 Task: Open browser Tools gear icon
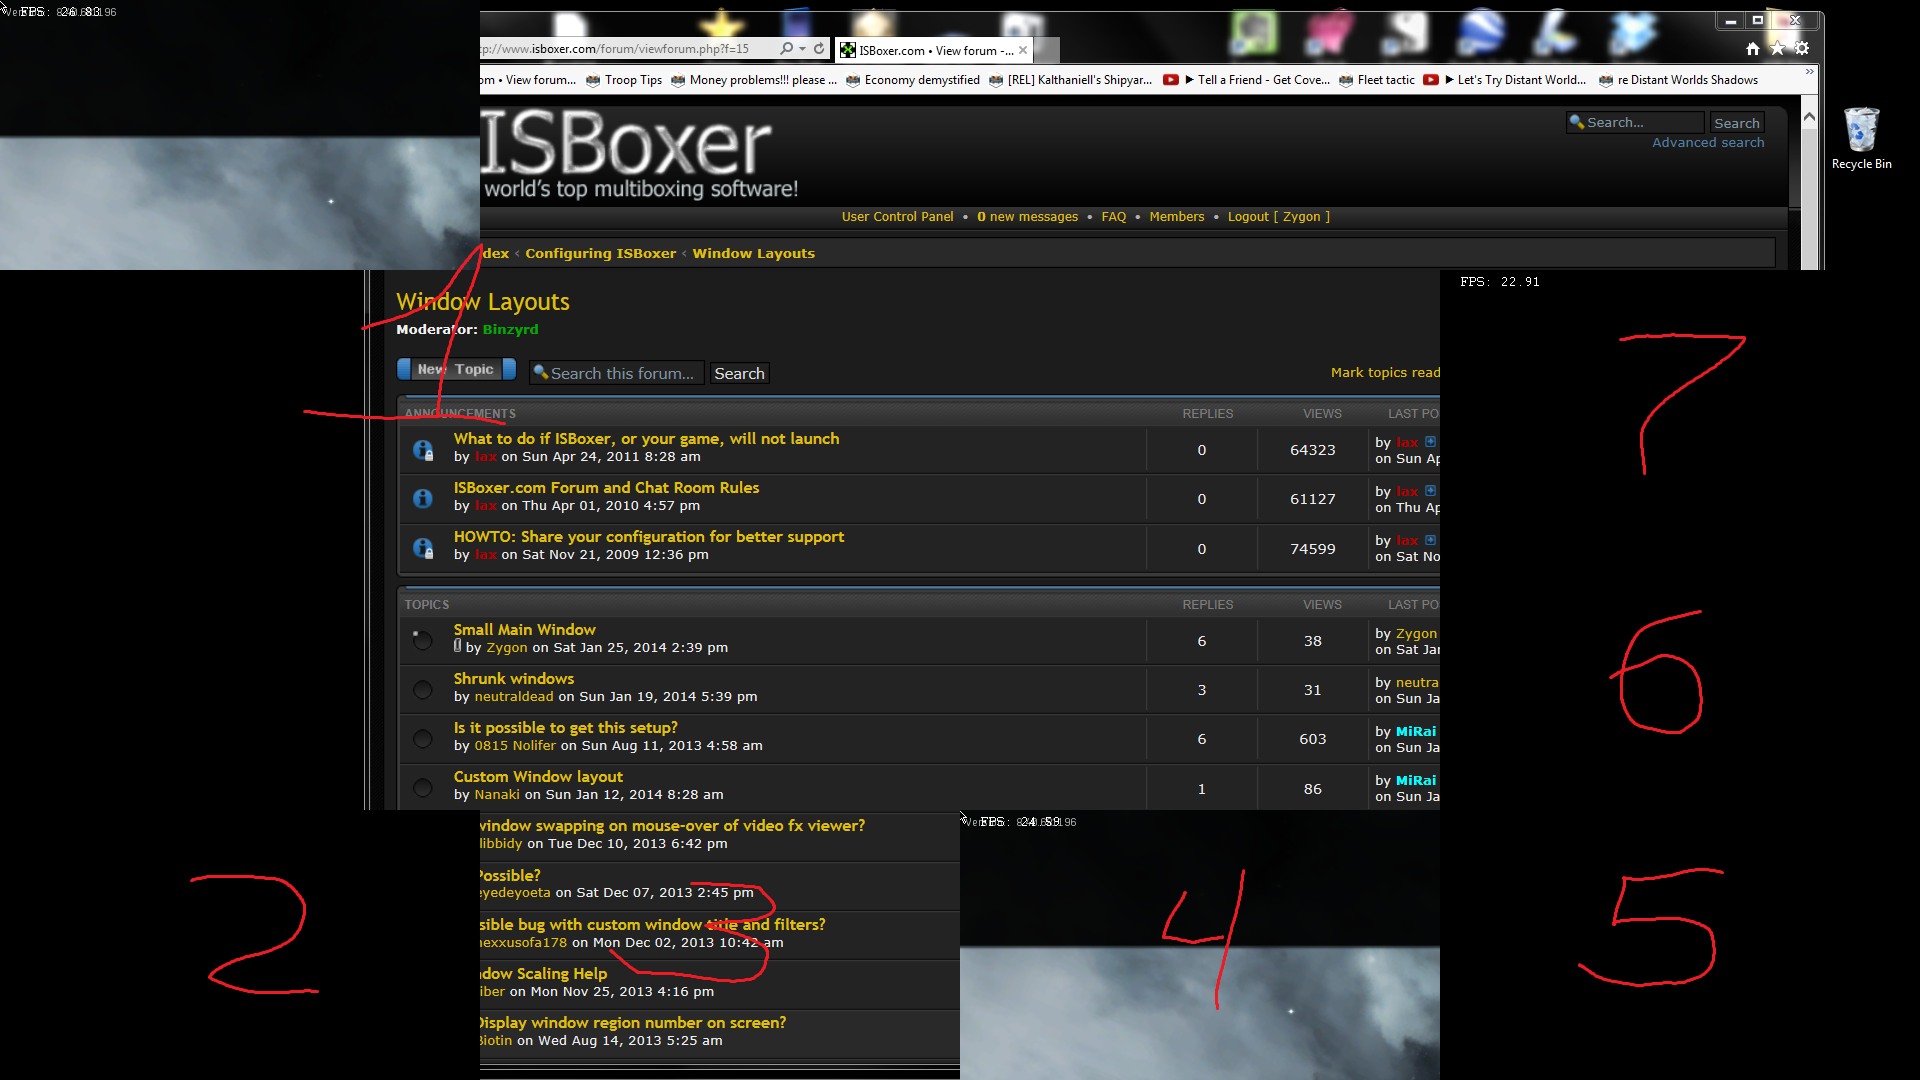tap(1802, 48)
